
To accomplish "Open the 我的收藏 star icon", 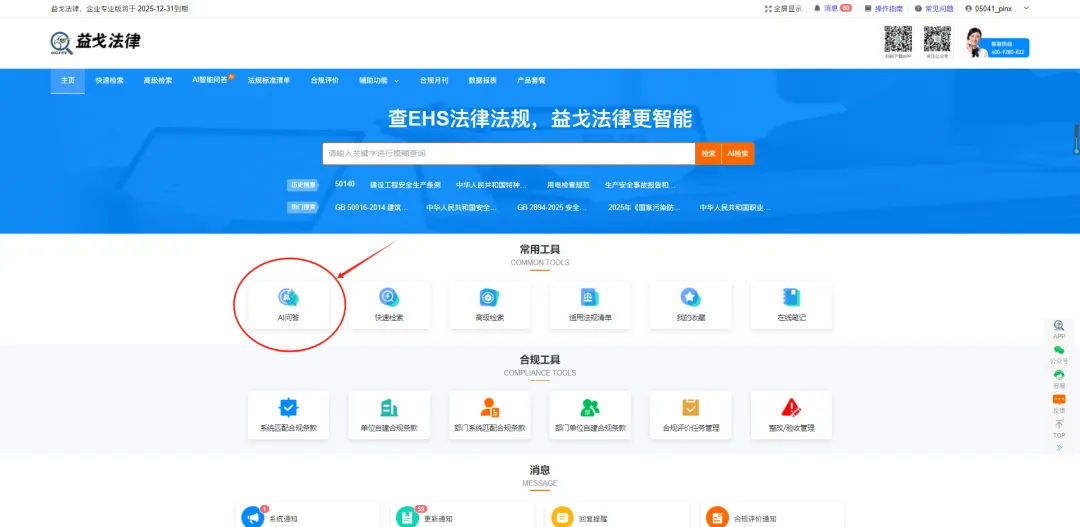I will (x=691, y=297).
